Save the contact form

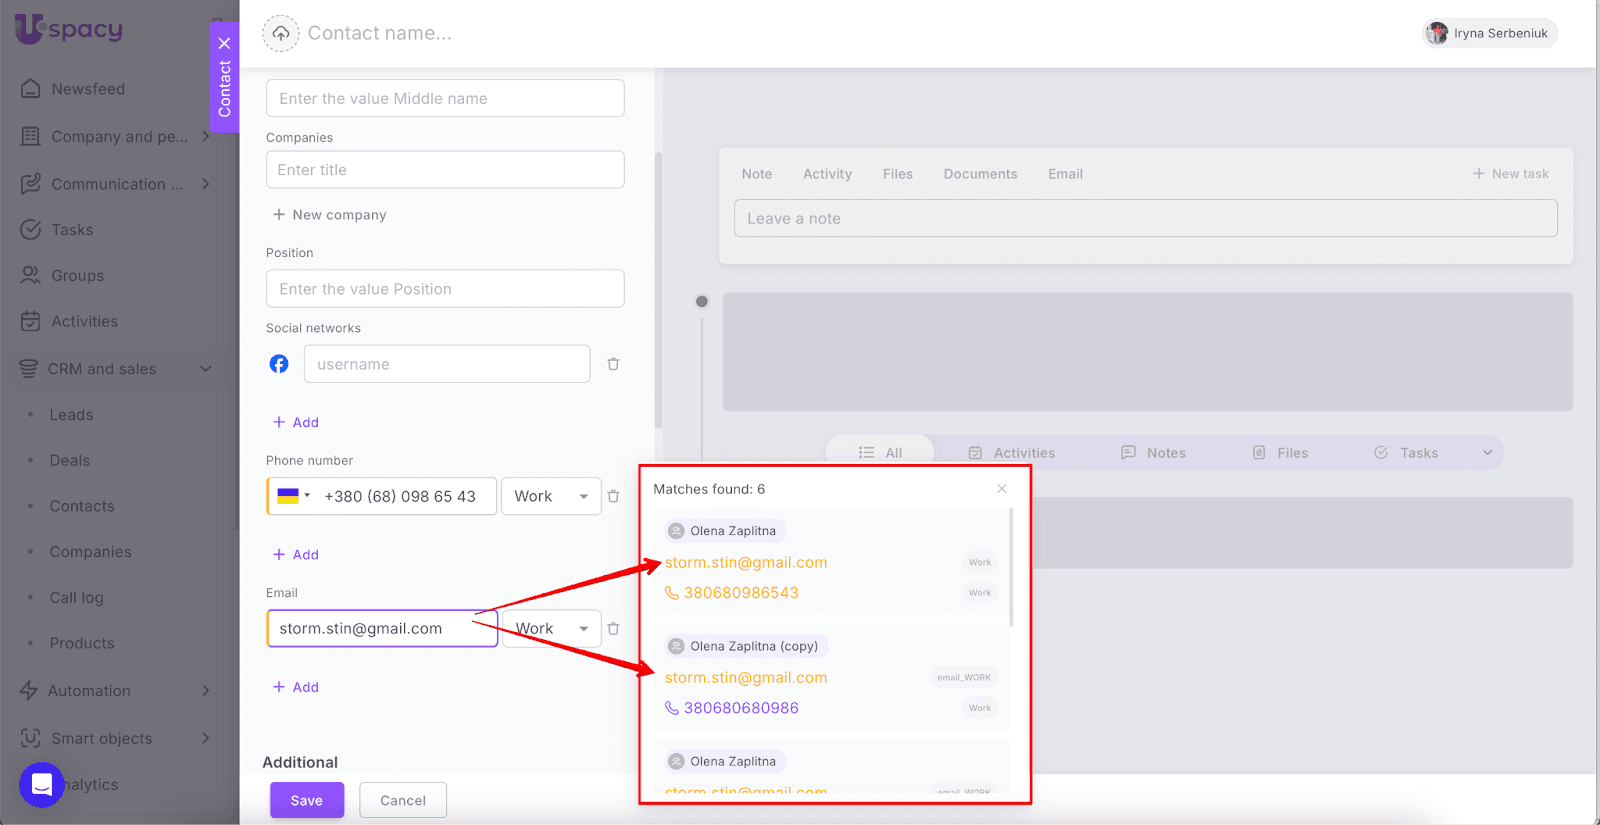pos(306,800)
